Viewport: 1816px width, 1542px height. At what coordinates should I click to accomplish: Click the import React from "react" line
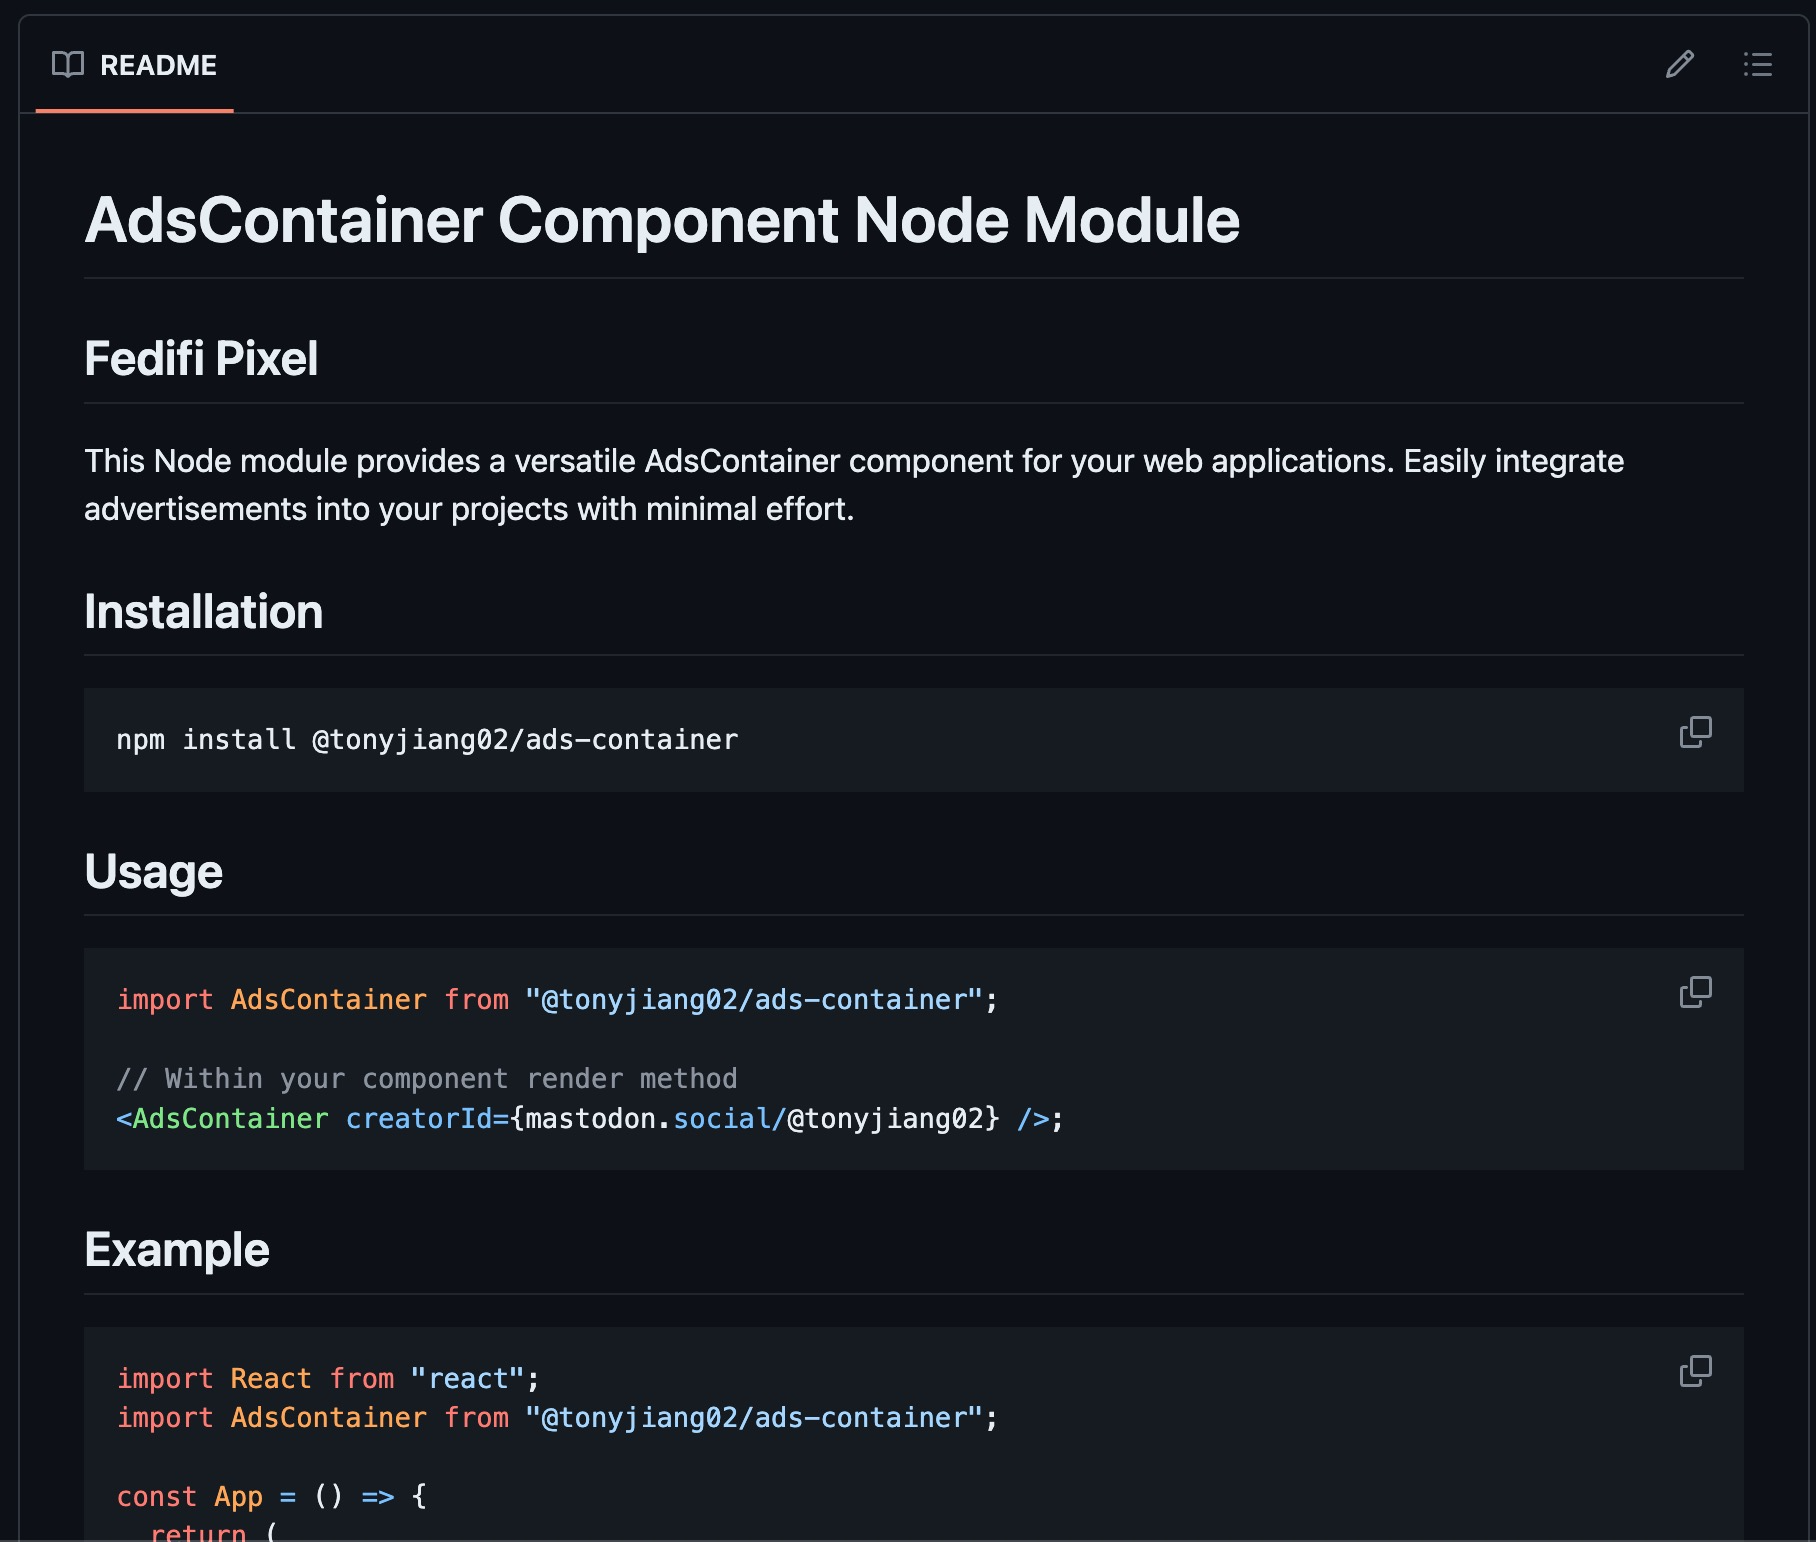pos(328,1379)
